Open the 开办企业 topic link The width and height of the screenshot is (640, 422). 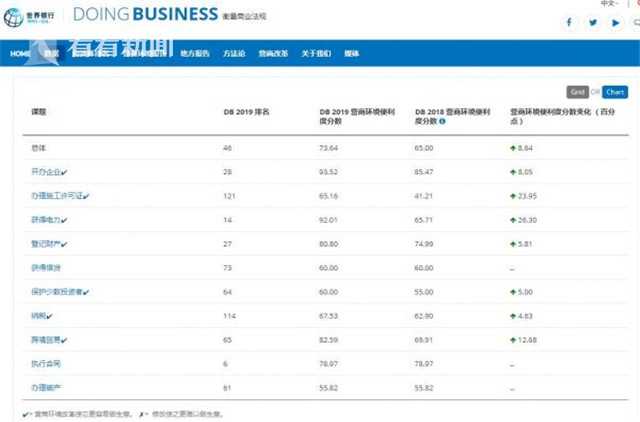tap(46, 172)
